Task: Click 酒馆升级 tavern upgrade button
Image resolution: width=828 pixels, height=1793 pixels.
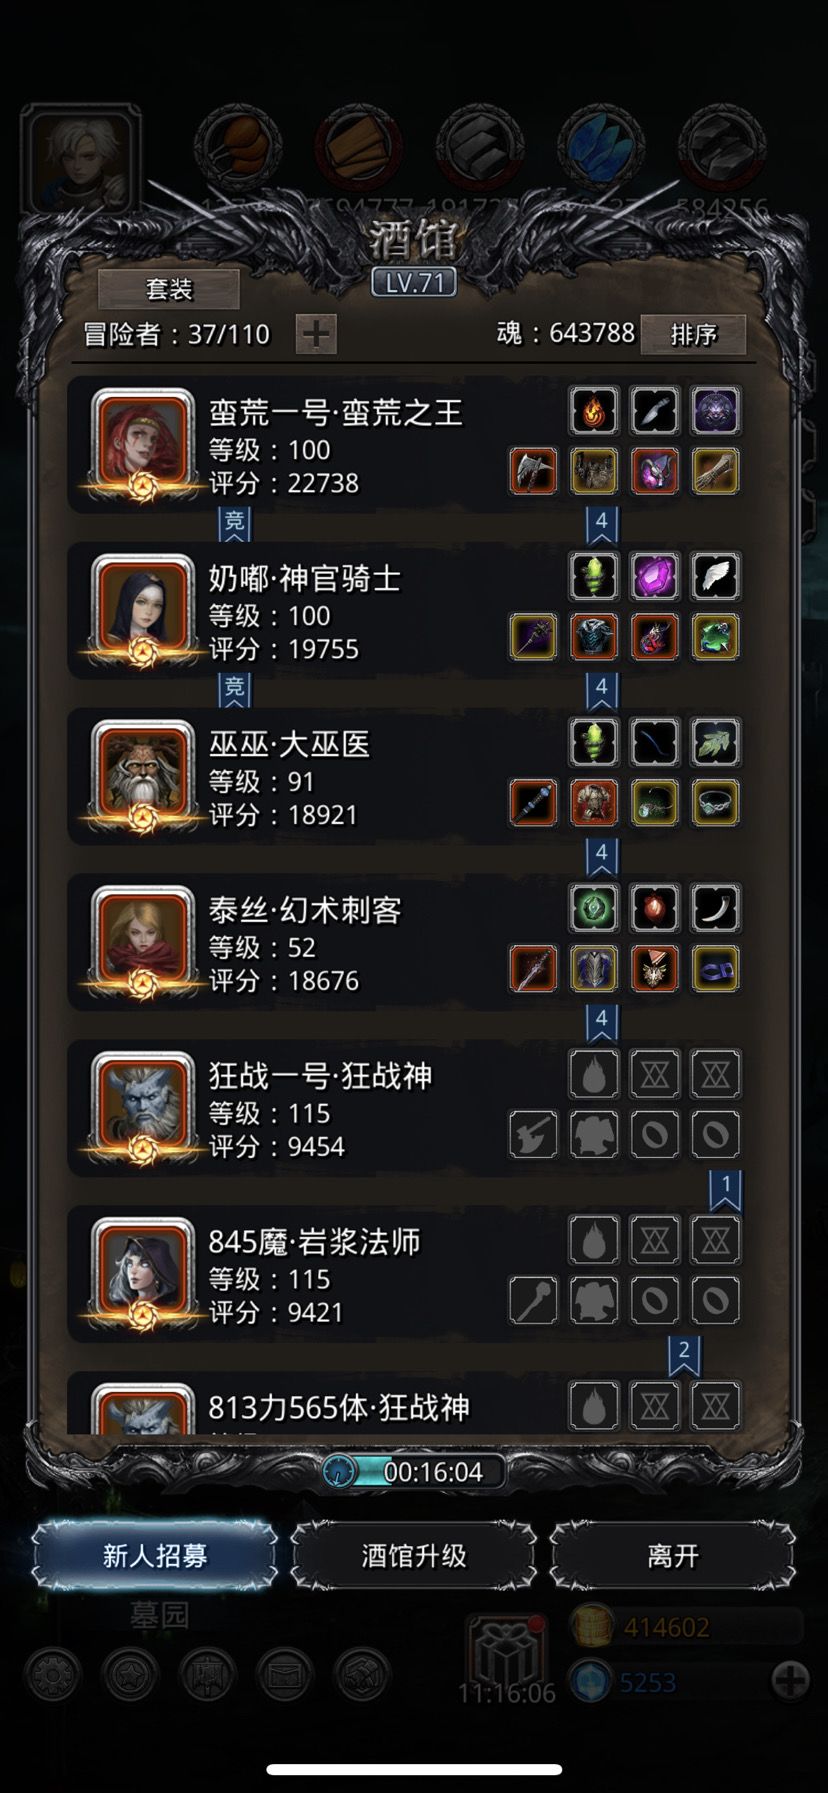Action: (414, 1555)
